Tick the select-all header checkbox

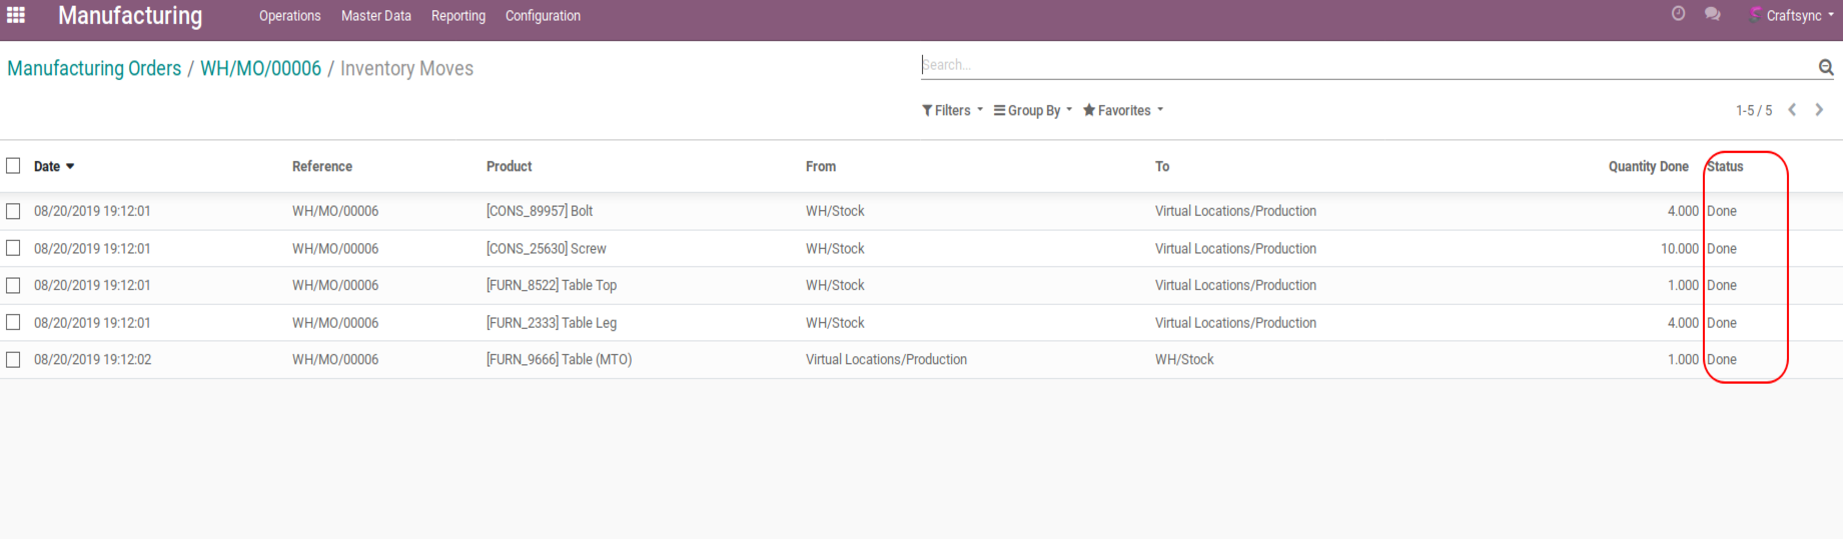coord(13,166)
